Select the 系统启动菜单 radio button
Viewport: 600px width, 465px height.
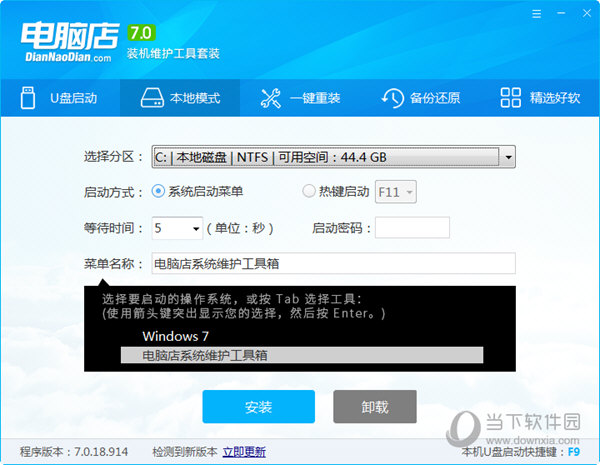coord(158,191)
